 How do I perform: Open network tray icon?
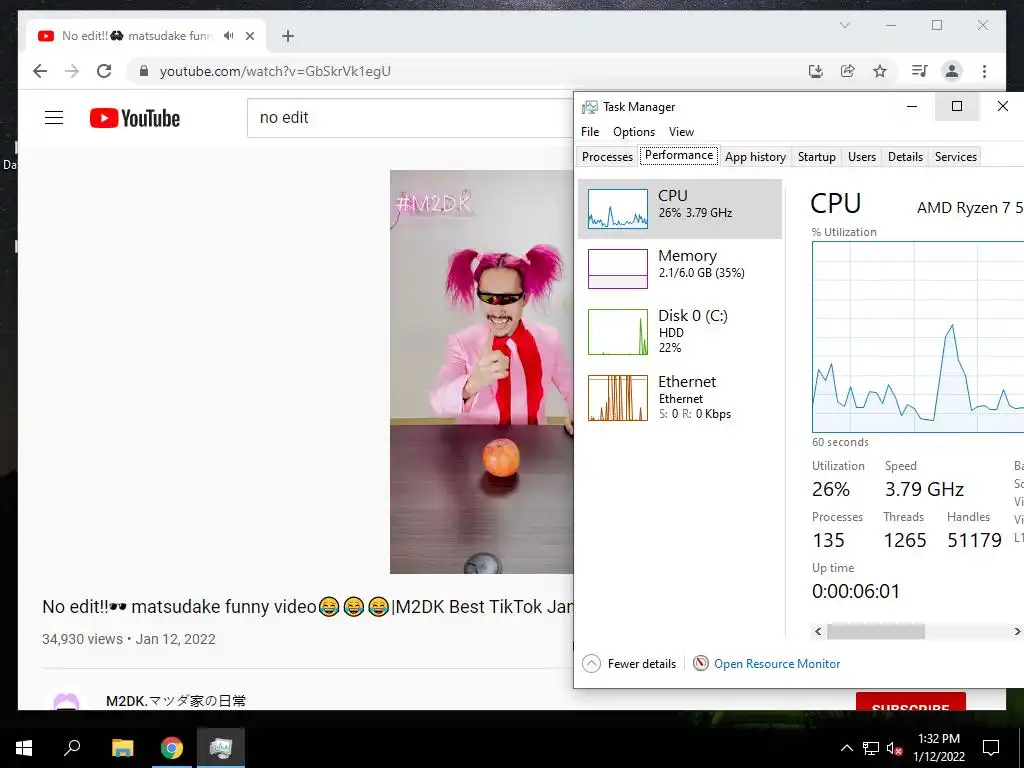[871, 748]
